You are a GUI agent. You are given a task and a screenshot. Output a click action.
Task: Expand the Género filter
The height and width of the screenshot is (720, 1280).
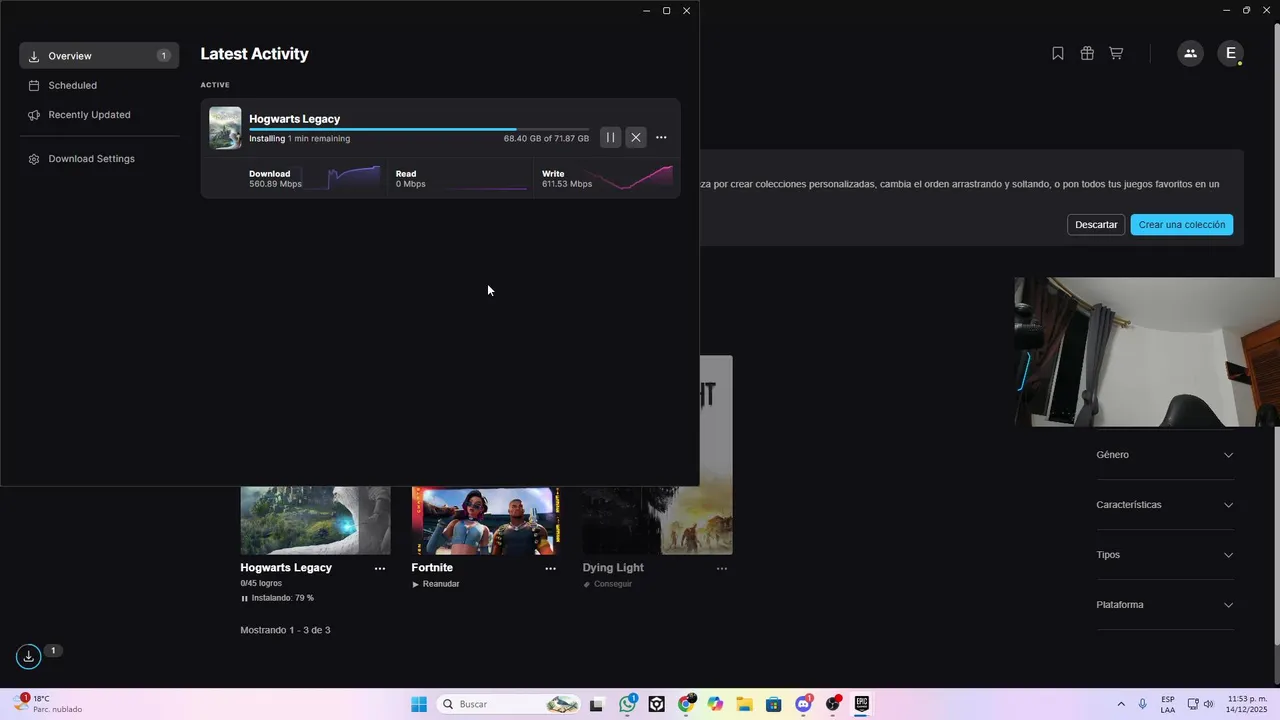(1165, 455)
